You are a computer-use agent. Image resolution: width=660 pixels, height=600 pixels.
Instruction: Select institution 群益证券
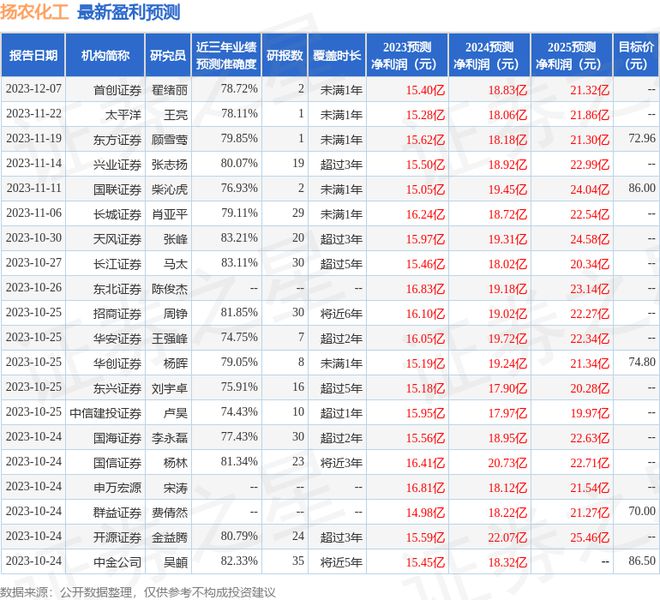click(117, 512)
